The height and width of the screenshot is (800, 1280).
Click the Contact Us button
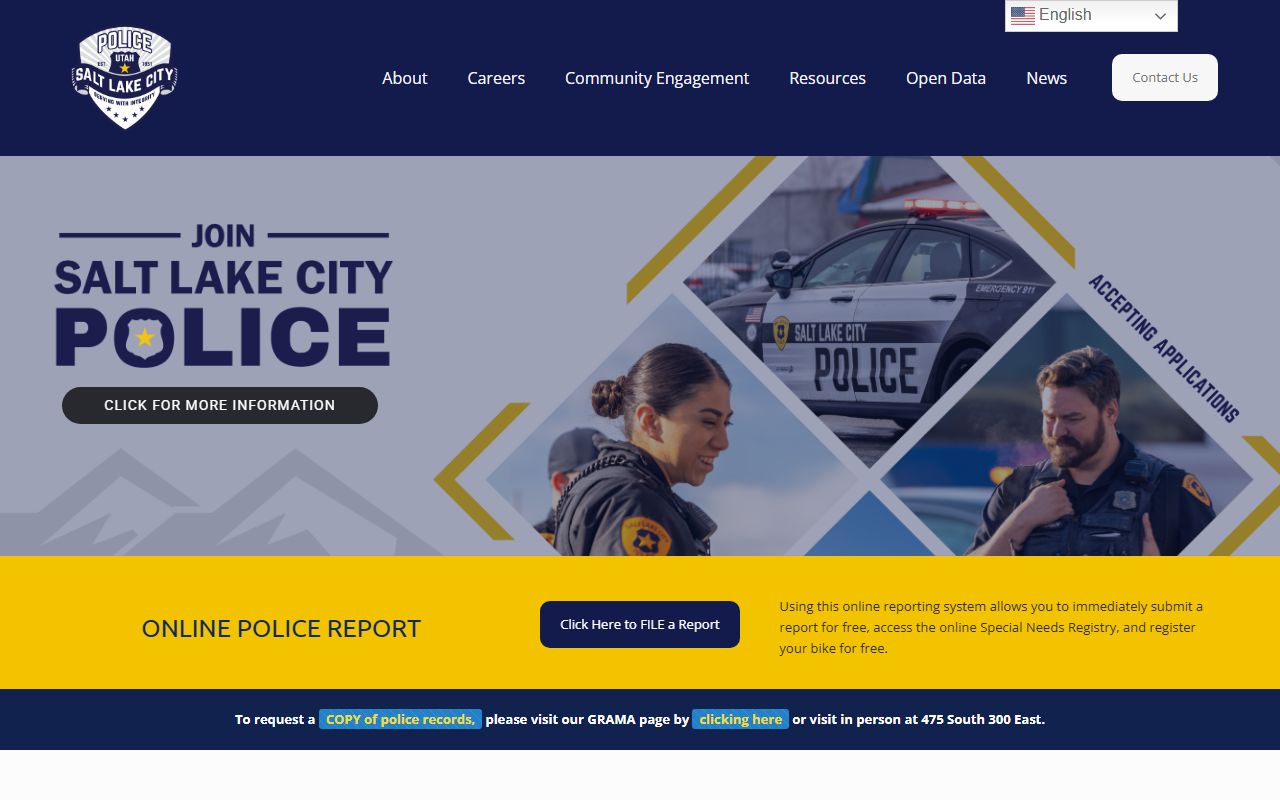1165,77
